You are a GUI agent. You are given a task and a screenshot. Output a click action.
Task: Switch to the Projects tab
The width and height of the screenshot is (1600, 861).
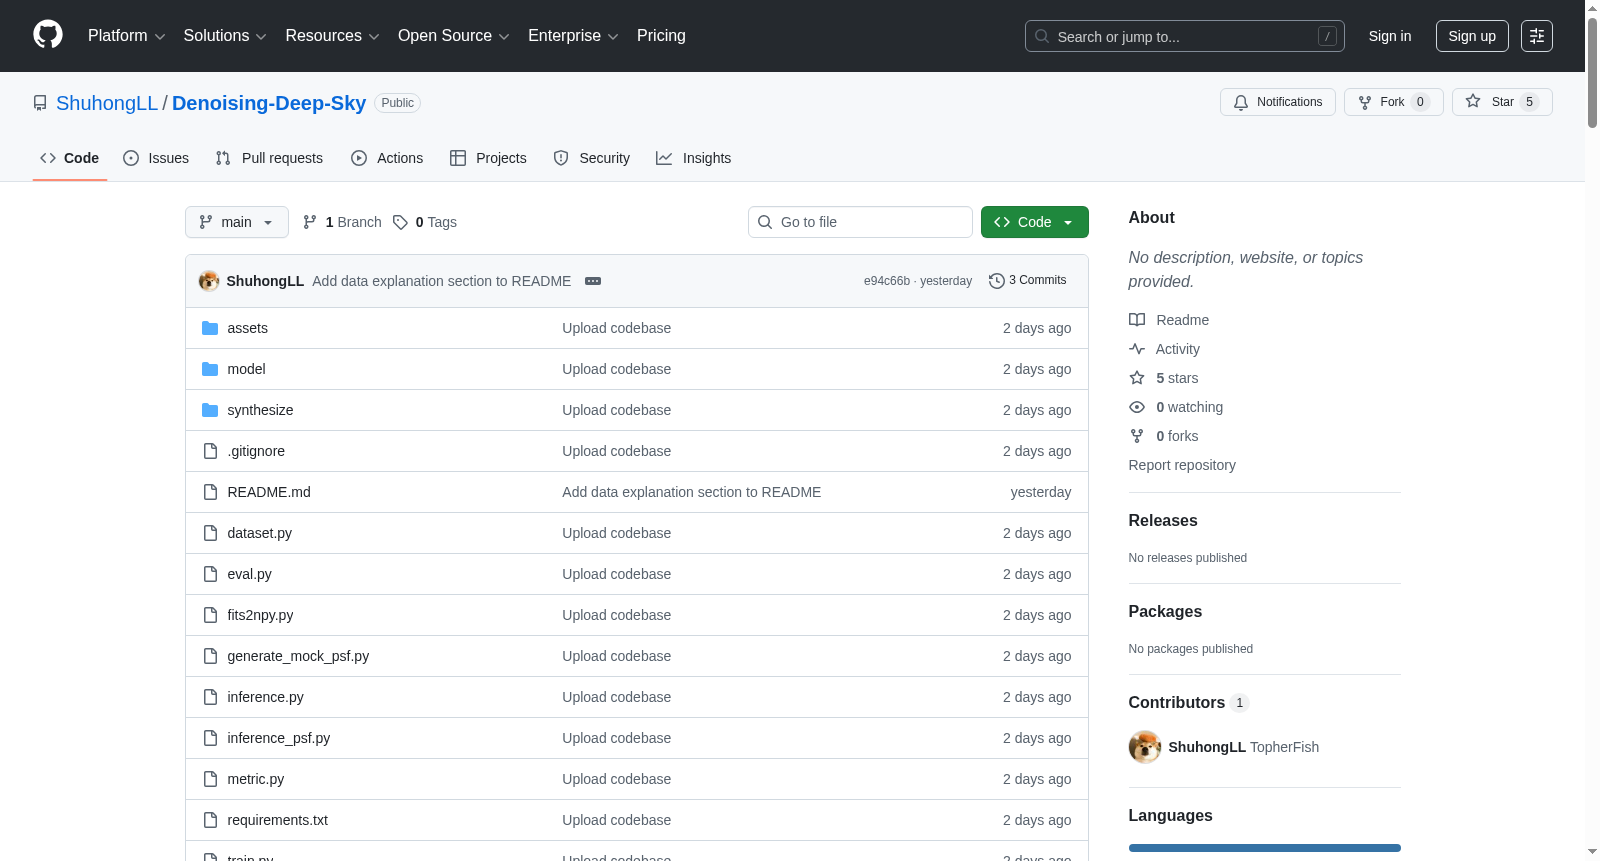[488, 158]
